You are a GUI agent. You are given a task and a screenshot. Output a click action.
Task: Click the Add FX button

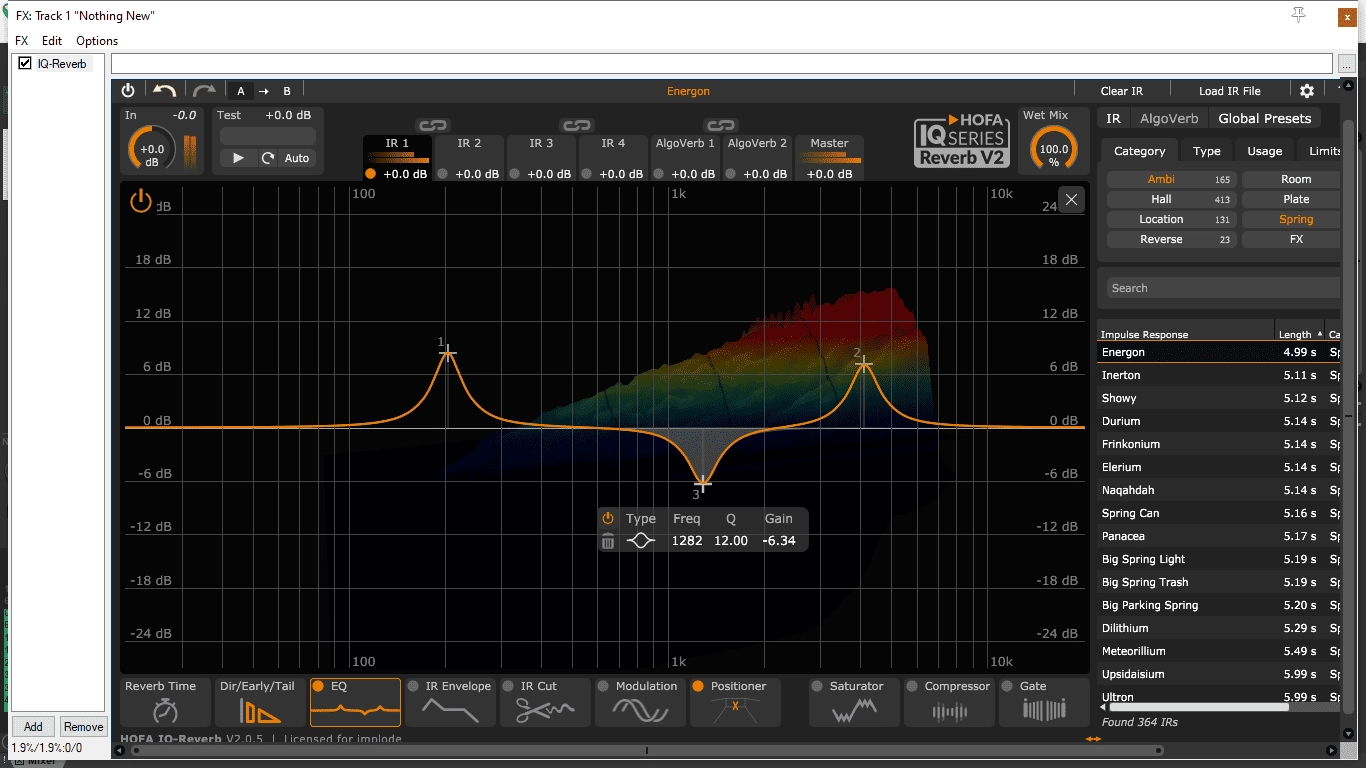pyautogui.click(x=33, y=727)
